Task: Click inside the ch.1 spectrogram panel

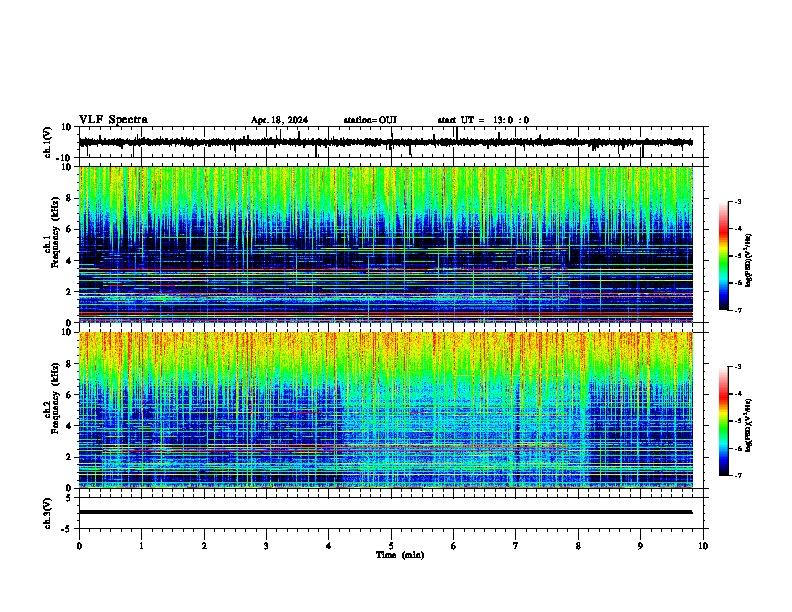Action: tap(386, 244)
